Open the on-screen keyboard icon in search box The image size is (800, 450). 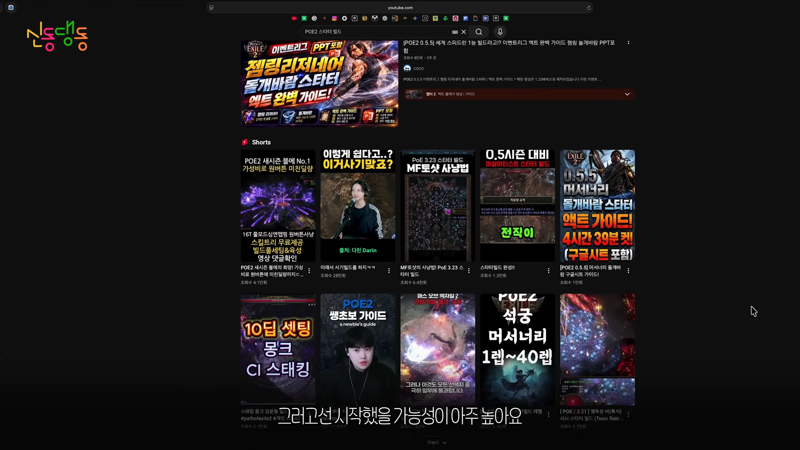455,32
